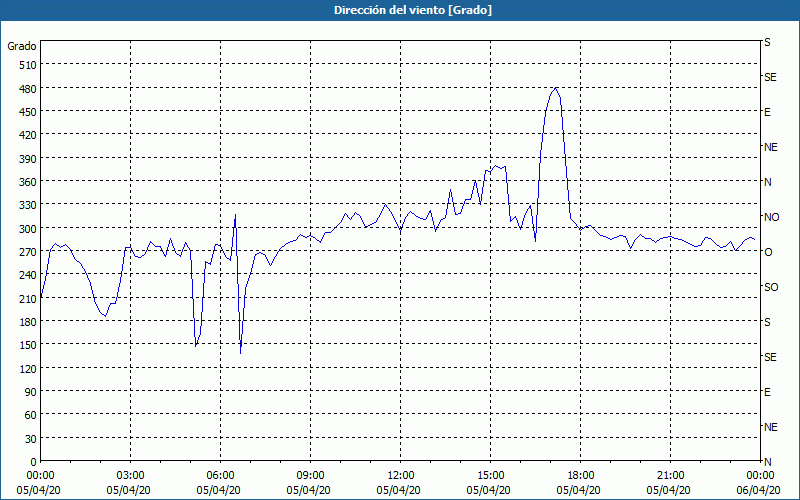The width and height of the screenshot is (800, 500).
Task: Pick the '12:00' x-axis label
Action: click(x=401, y=476)
